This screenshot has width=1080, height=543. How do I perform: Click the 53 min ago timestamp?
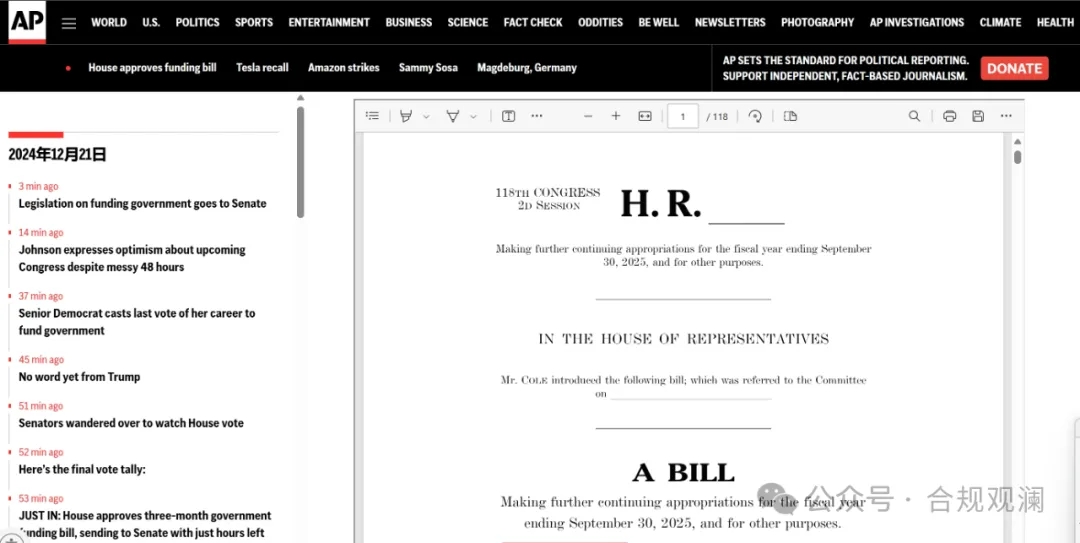click(41, 498)
